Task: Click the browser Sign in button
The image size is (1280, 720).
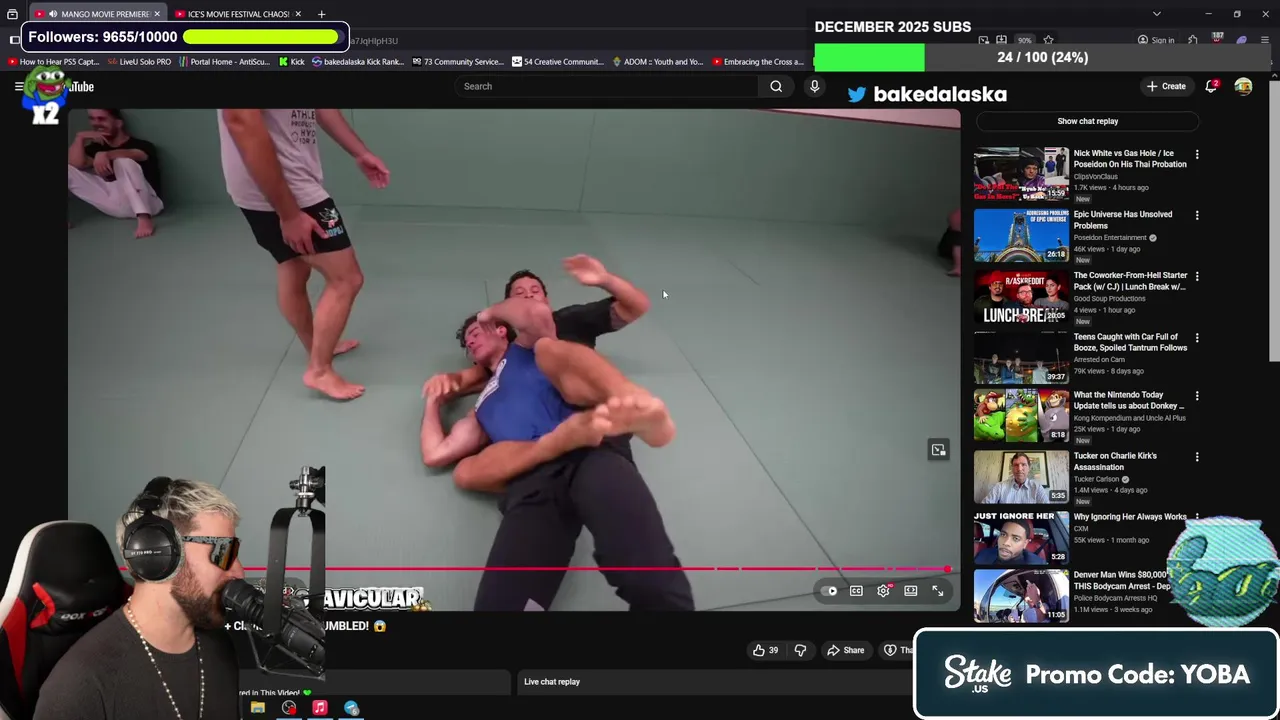Action: (1156, 41)
